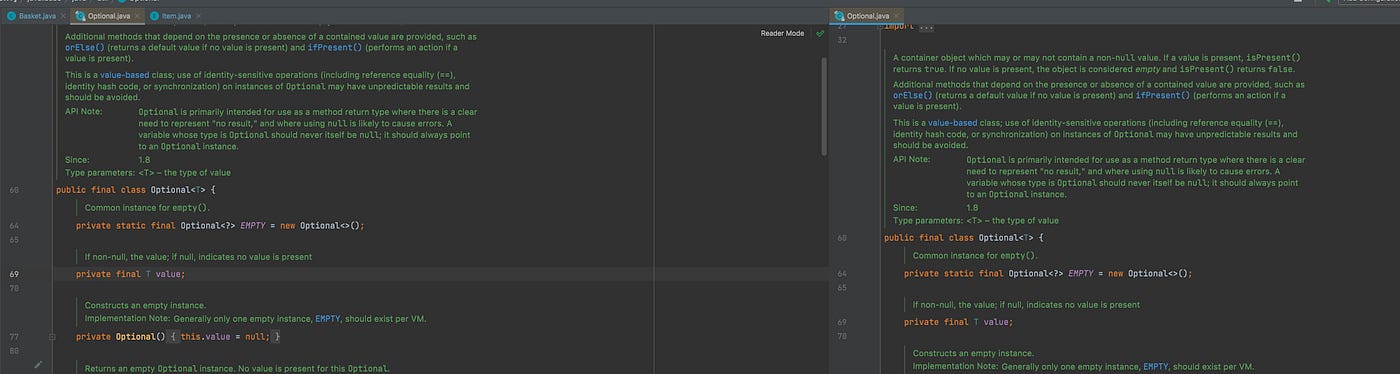Close the Basket.java tab
This screenshot has width=1400, height=374.
tap(62, 17)
